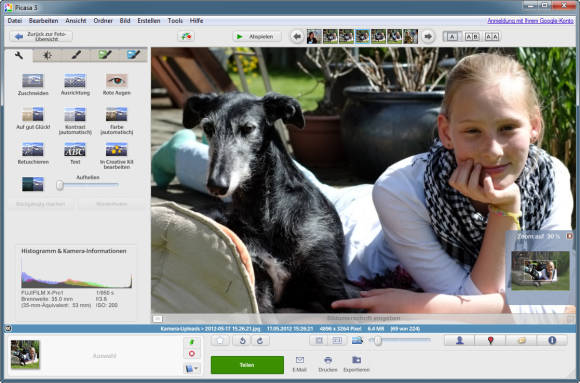Toggle the A A same-image comparison view
Viewport: 580px width, 383px height.
coord(492,37)
